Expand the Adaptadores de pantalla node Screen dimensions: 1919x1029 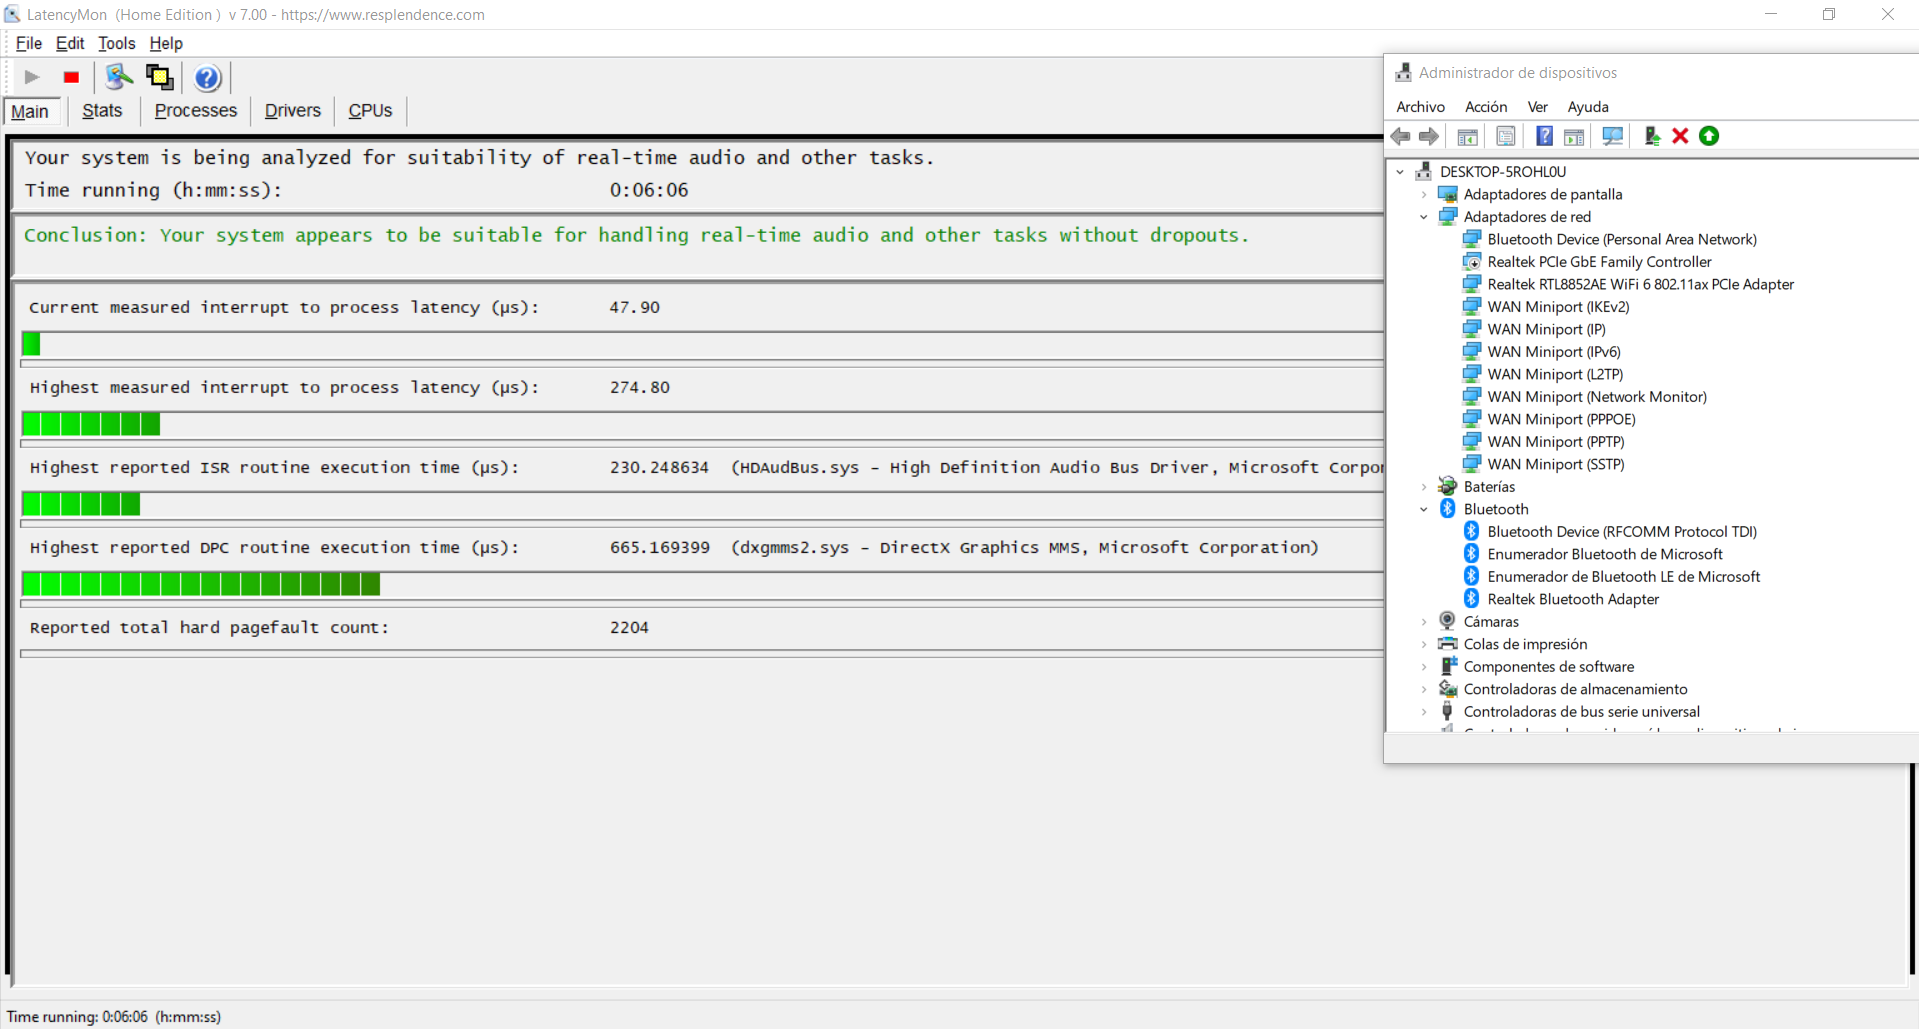click(1424, 194)
